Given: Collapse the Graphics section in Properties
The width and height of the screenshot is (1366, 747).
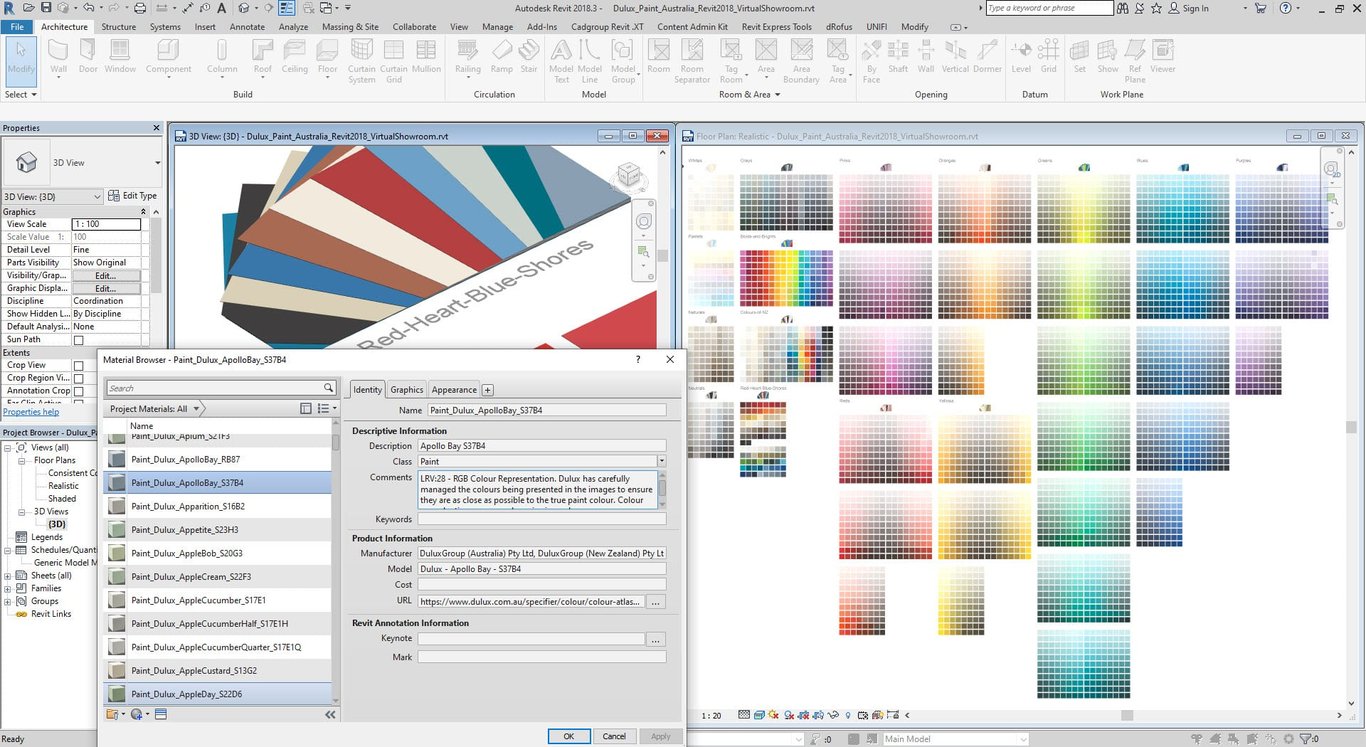Looking at the screenshot, I should (143, 212).
